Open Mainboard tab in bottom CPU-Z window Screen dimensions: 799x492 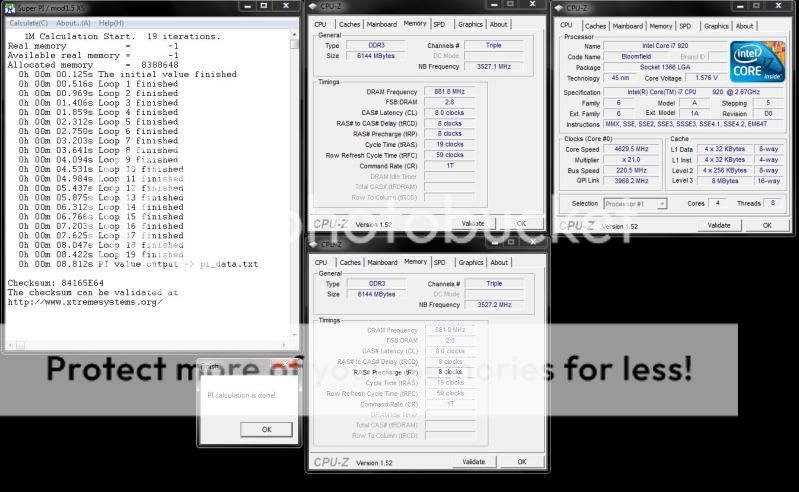[x=382, y=263]
